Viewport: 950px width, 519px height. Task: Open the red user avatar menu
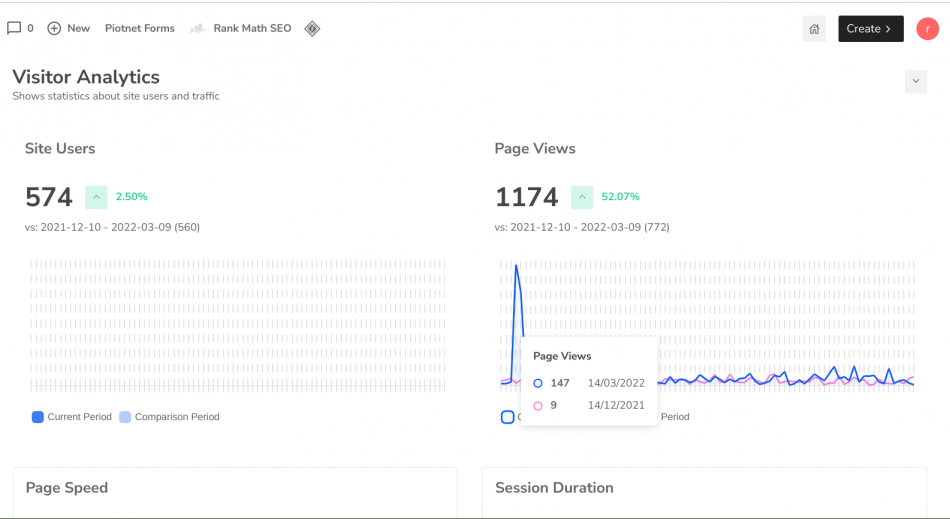click(x=927, y=29)
